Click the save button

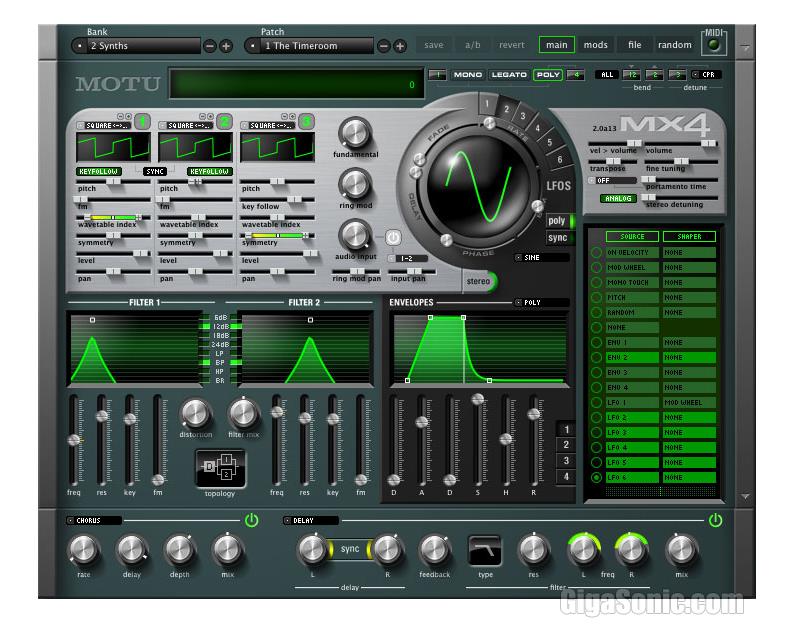[x=434, y=45]
